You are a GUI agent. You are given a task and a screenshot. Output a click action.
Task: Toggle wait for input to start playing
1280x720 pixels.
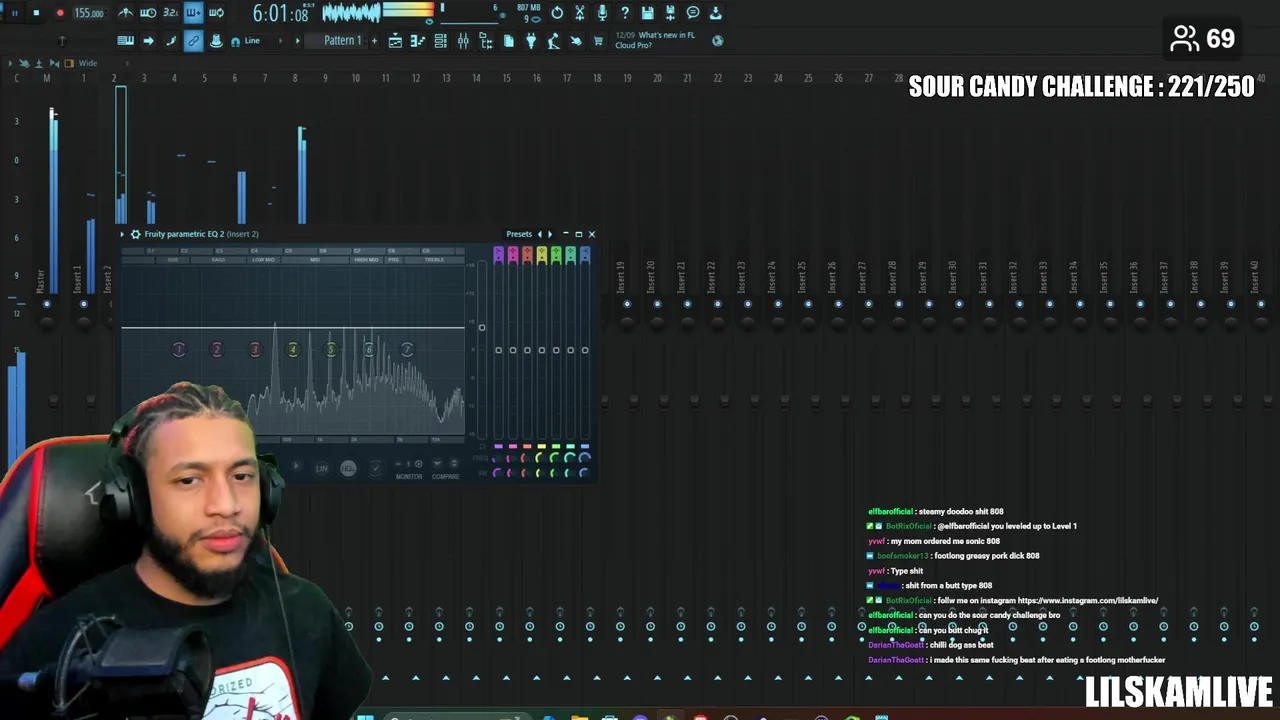148,13
